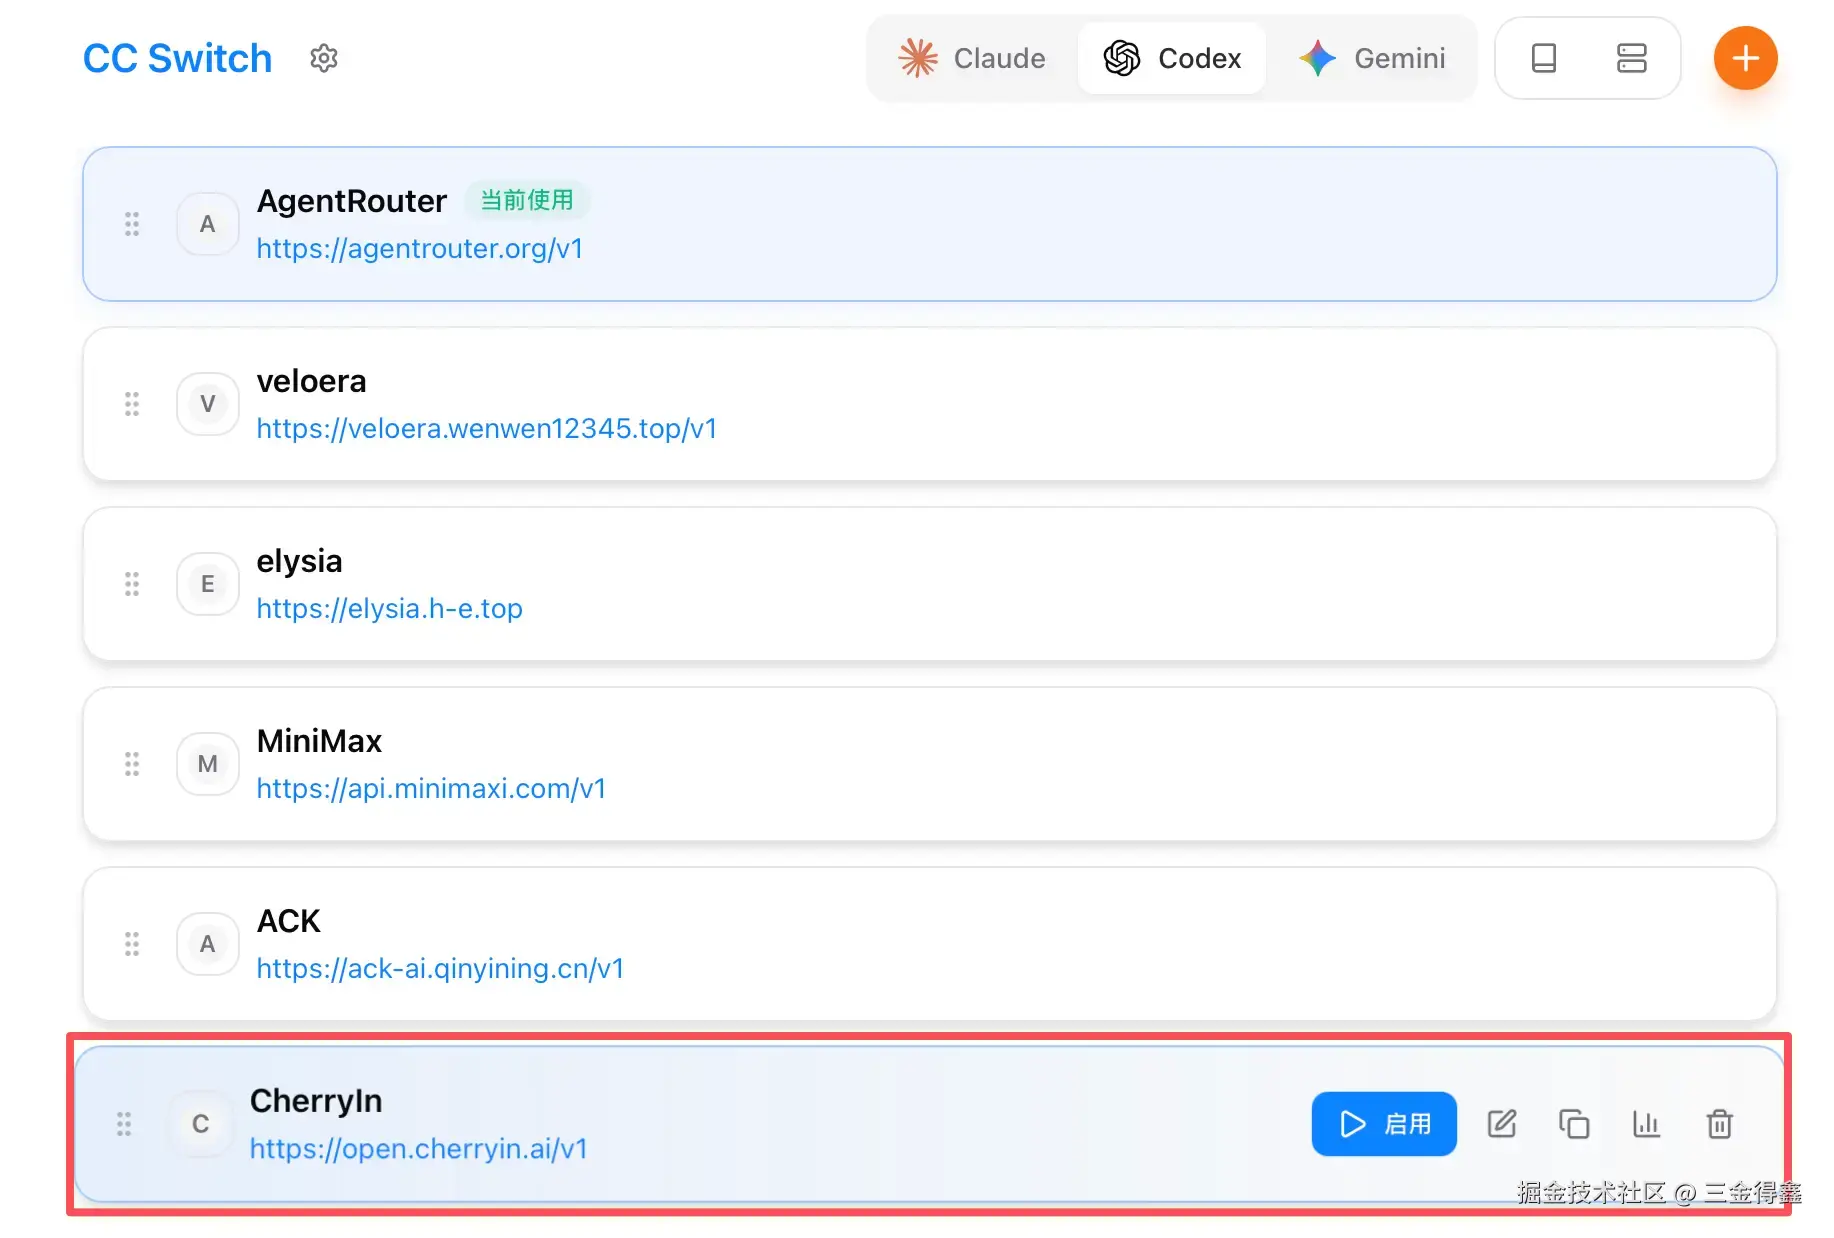This screenshot has height=1238, width=1834.
Task: Click the CC Switch title
Action: tap(177, 58)
